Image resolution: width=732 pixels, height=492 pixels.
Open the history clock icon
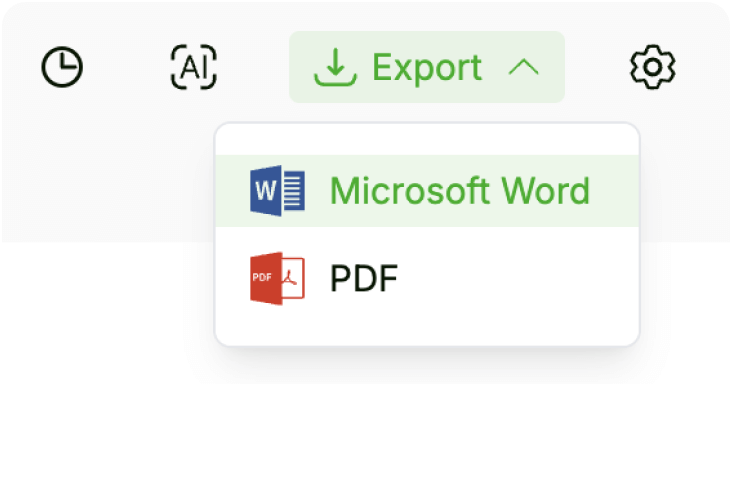pyautogui.click(x=62, y=67)
